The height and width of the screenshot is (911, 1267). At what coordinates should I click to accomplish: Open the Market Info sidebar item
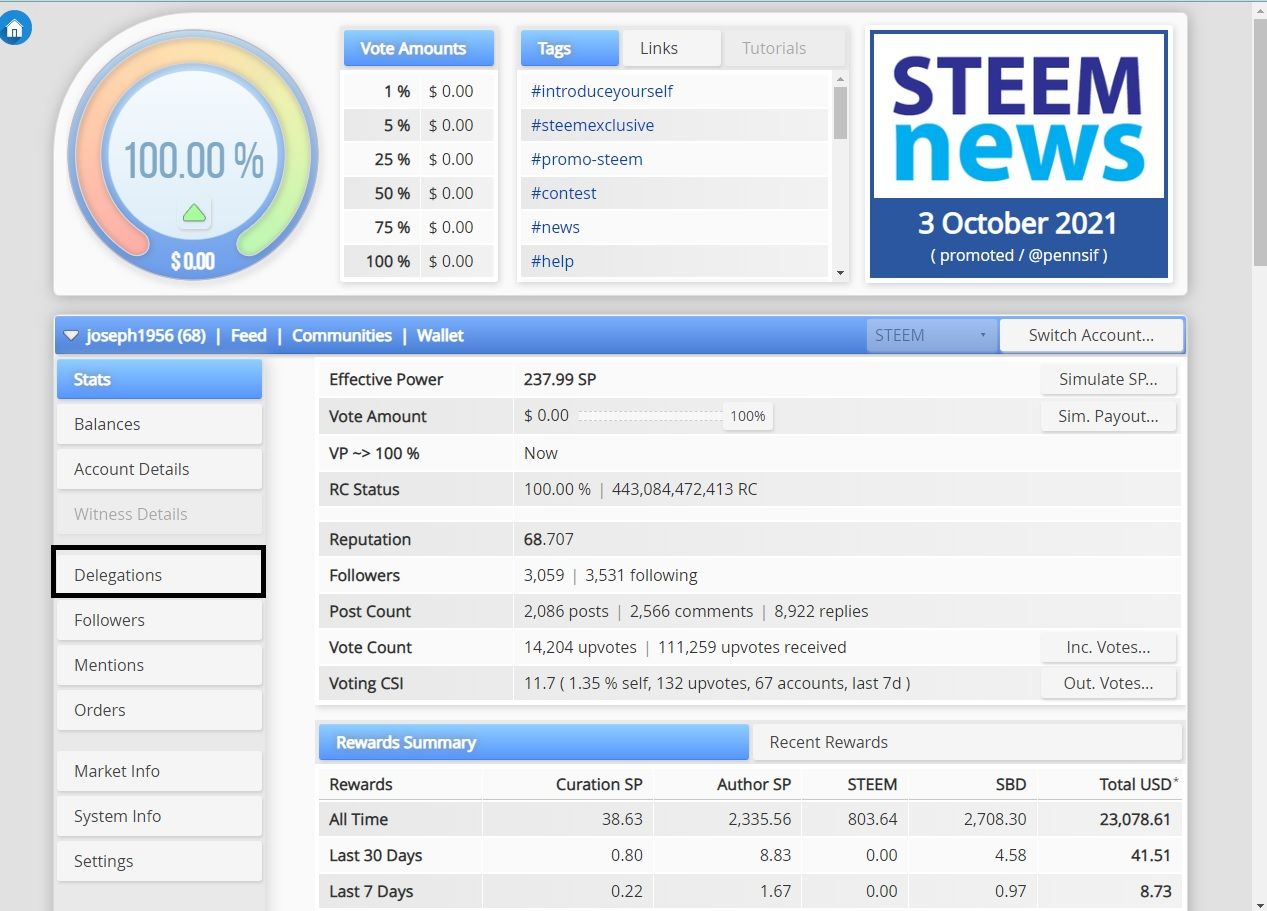(159, 771)
